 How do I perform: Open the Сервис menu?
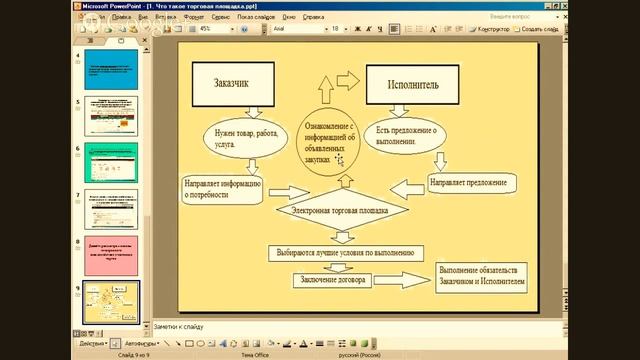tap(220, 17)
